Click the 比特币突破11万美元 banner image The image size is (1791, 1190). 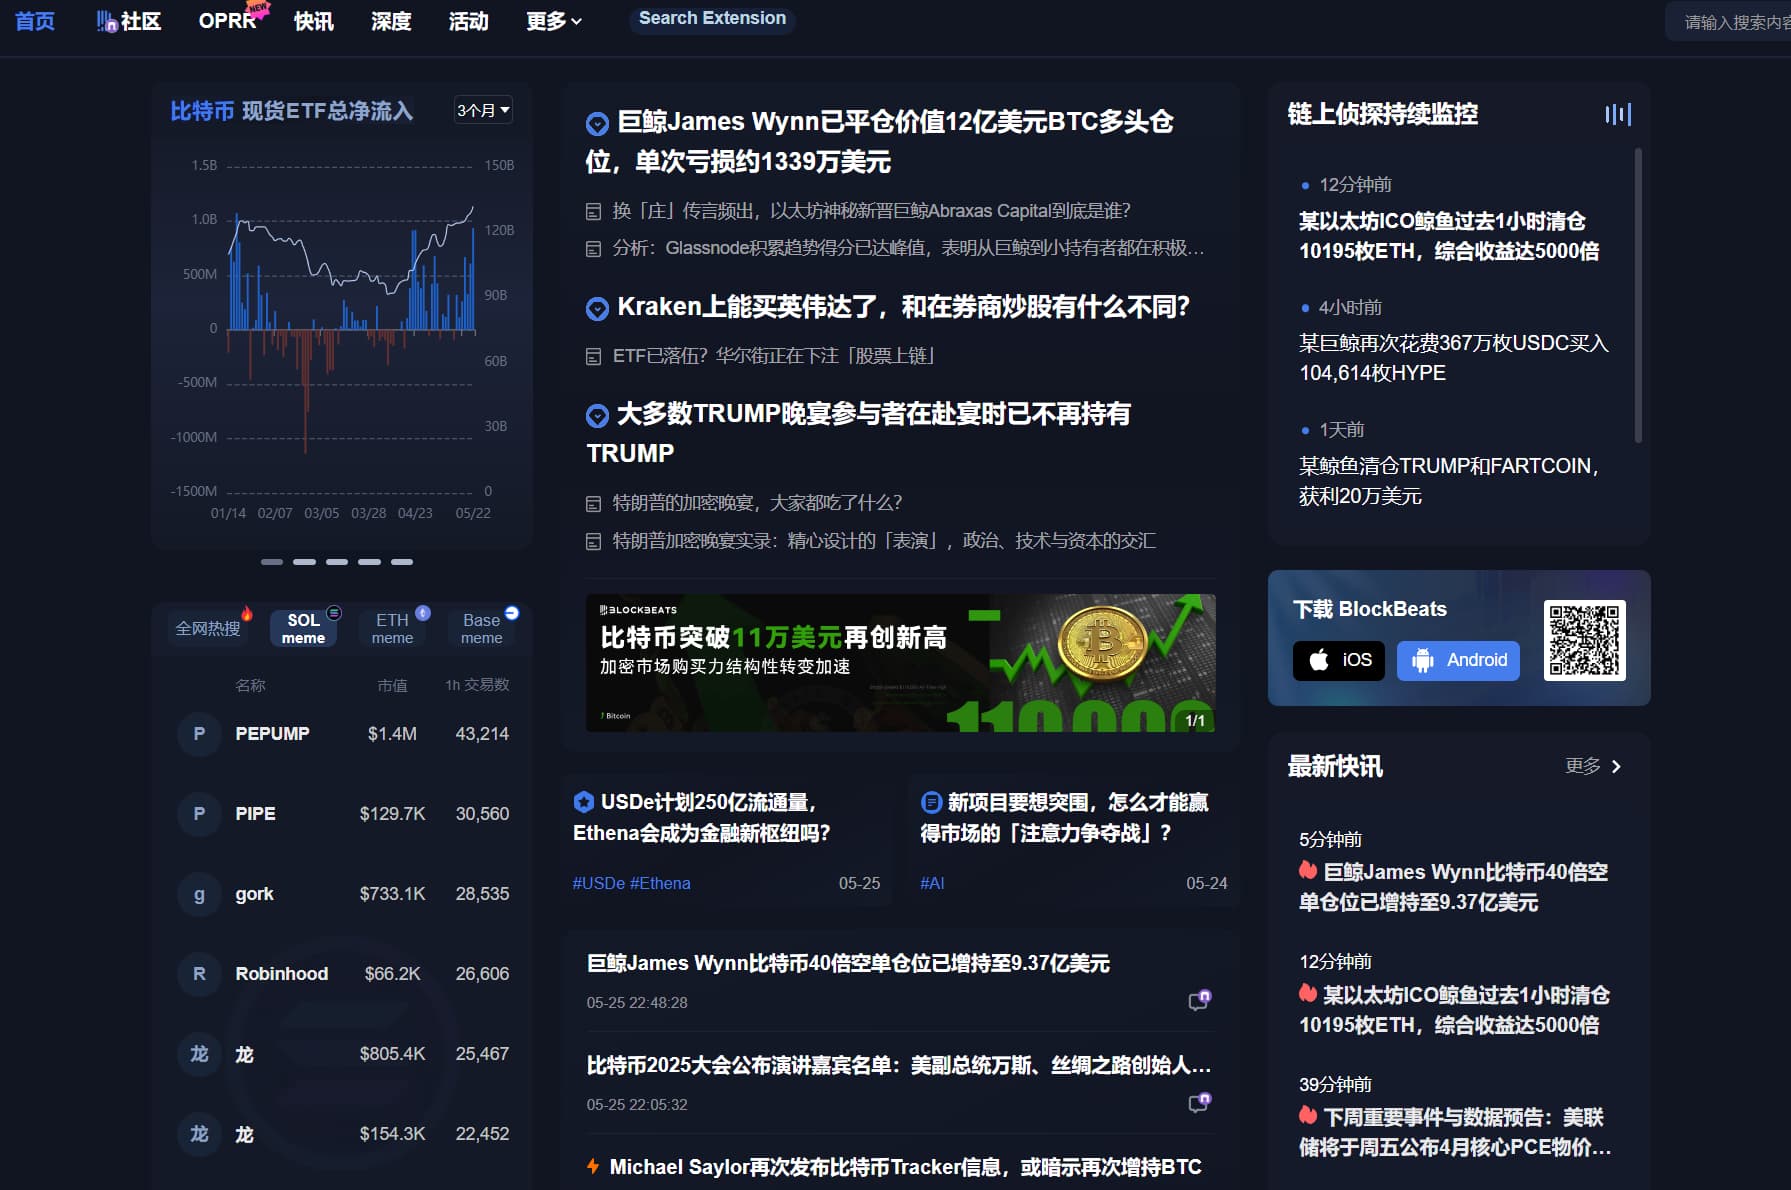[x=900, y=662]
